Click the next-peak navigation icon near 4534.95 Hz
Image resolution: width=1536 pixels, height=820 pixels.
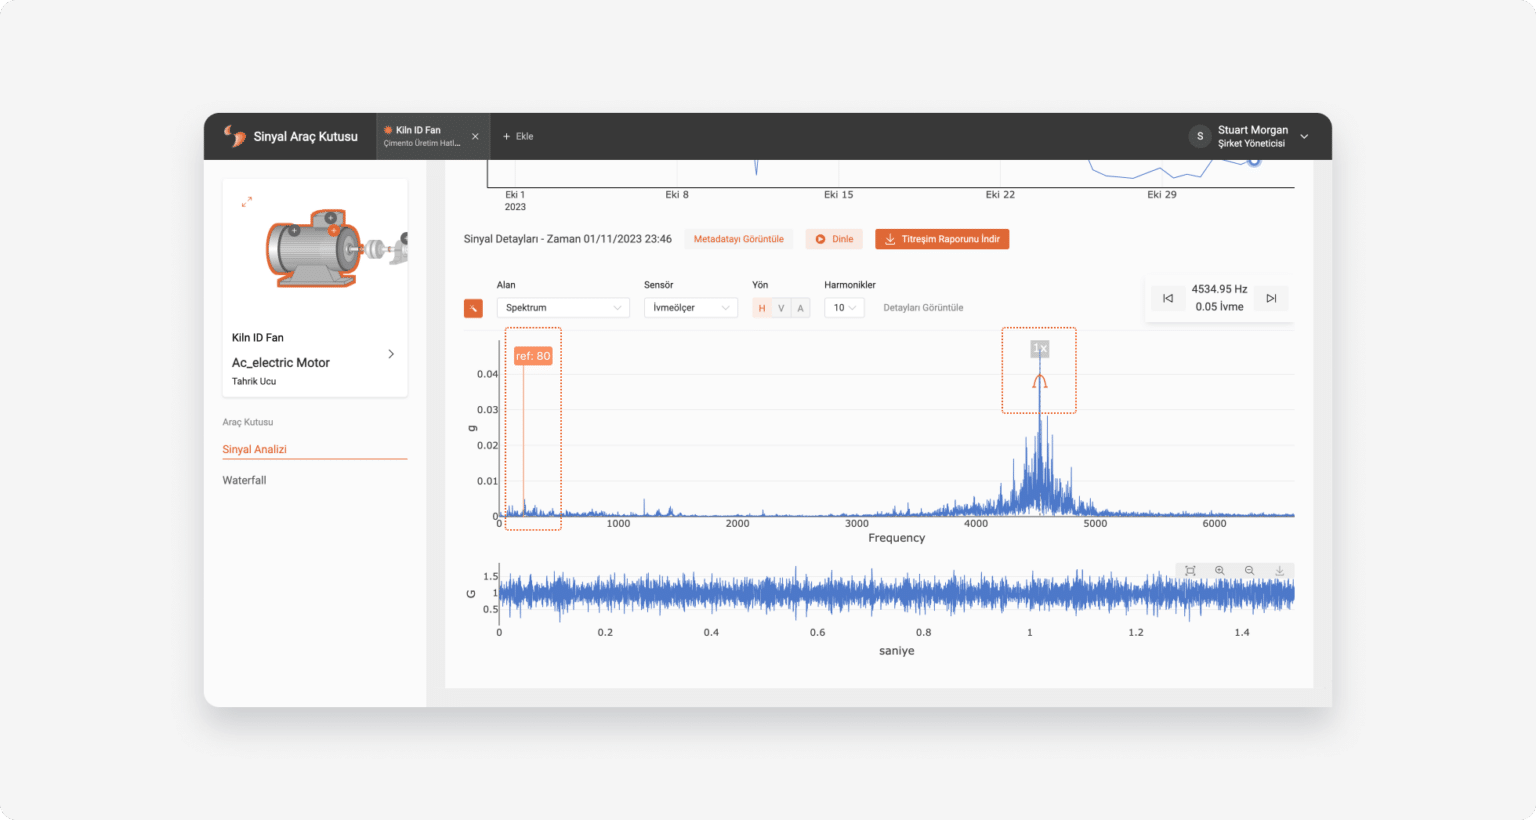click(1270, 297)
